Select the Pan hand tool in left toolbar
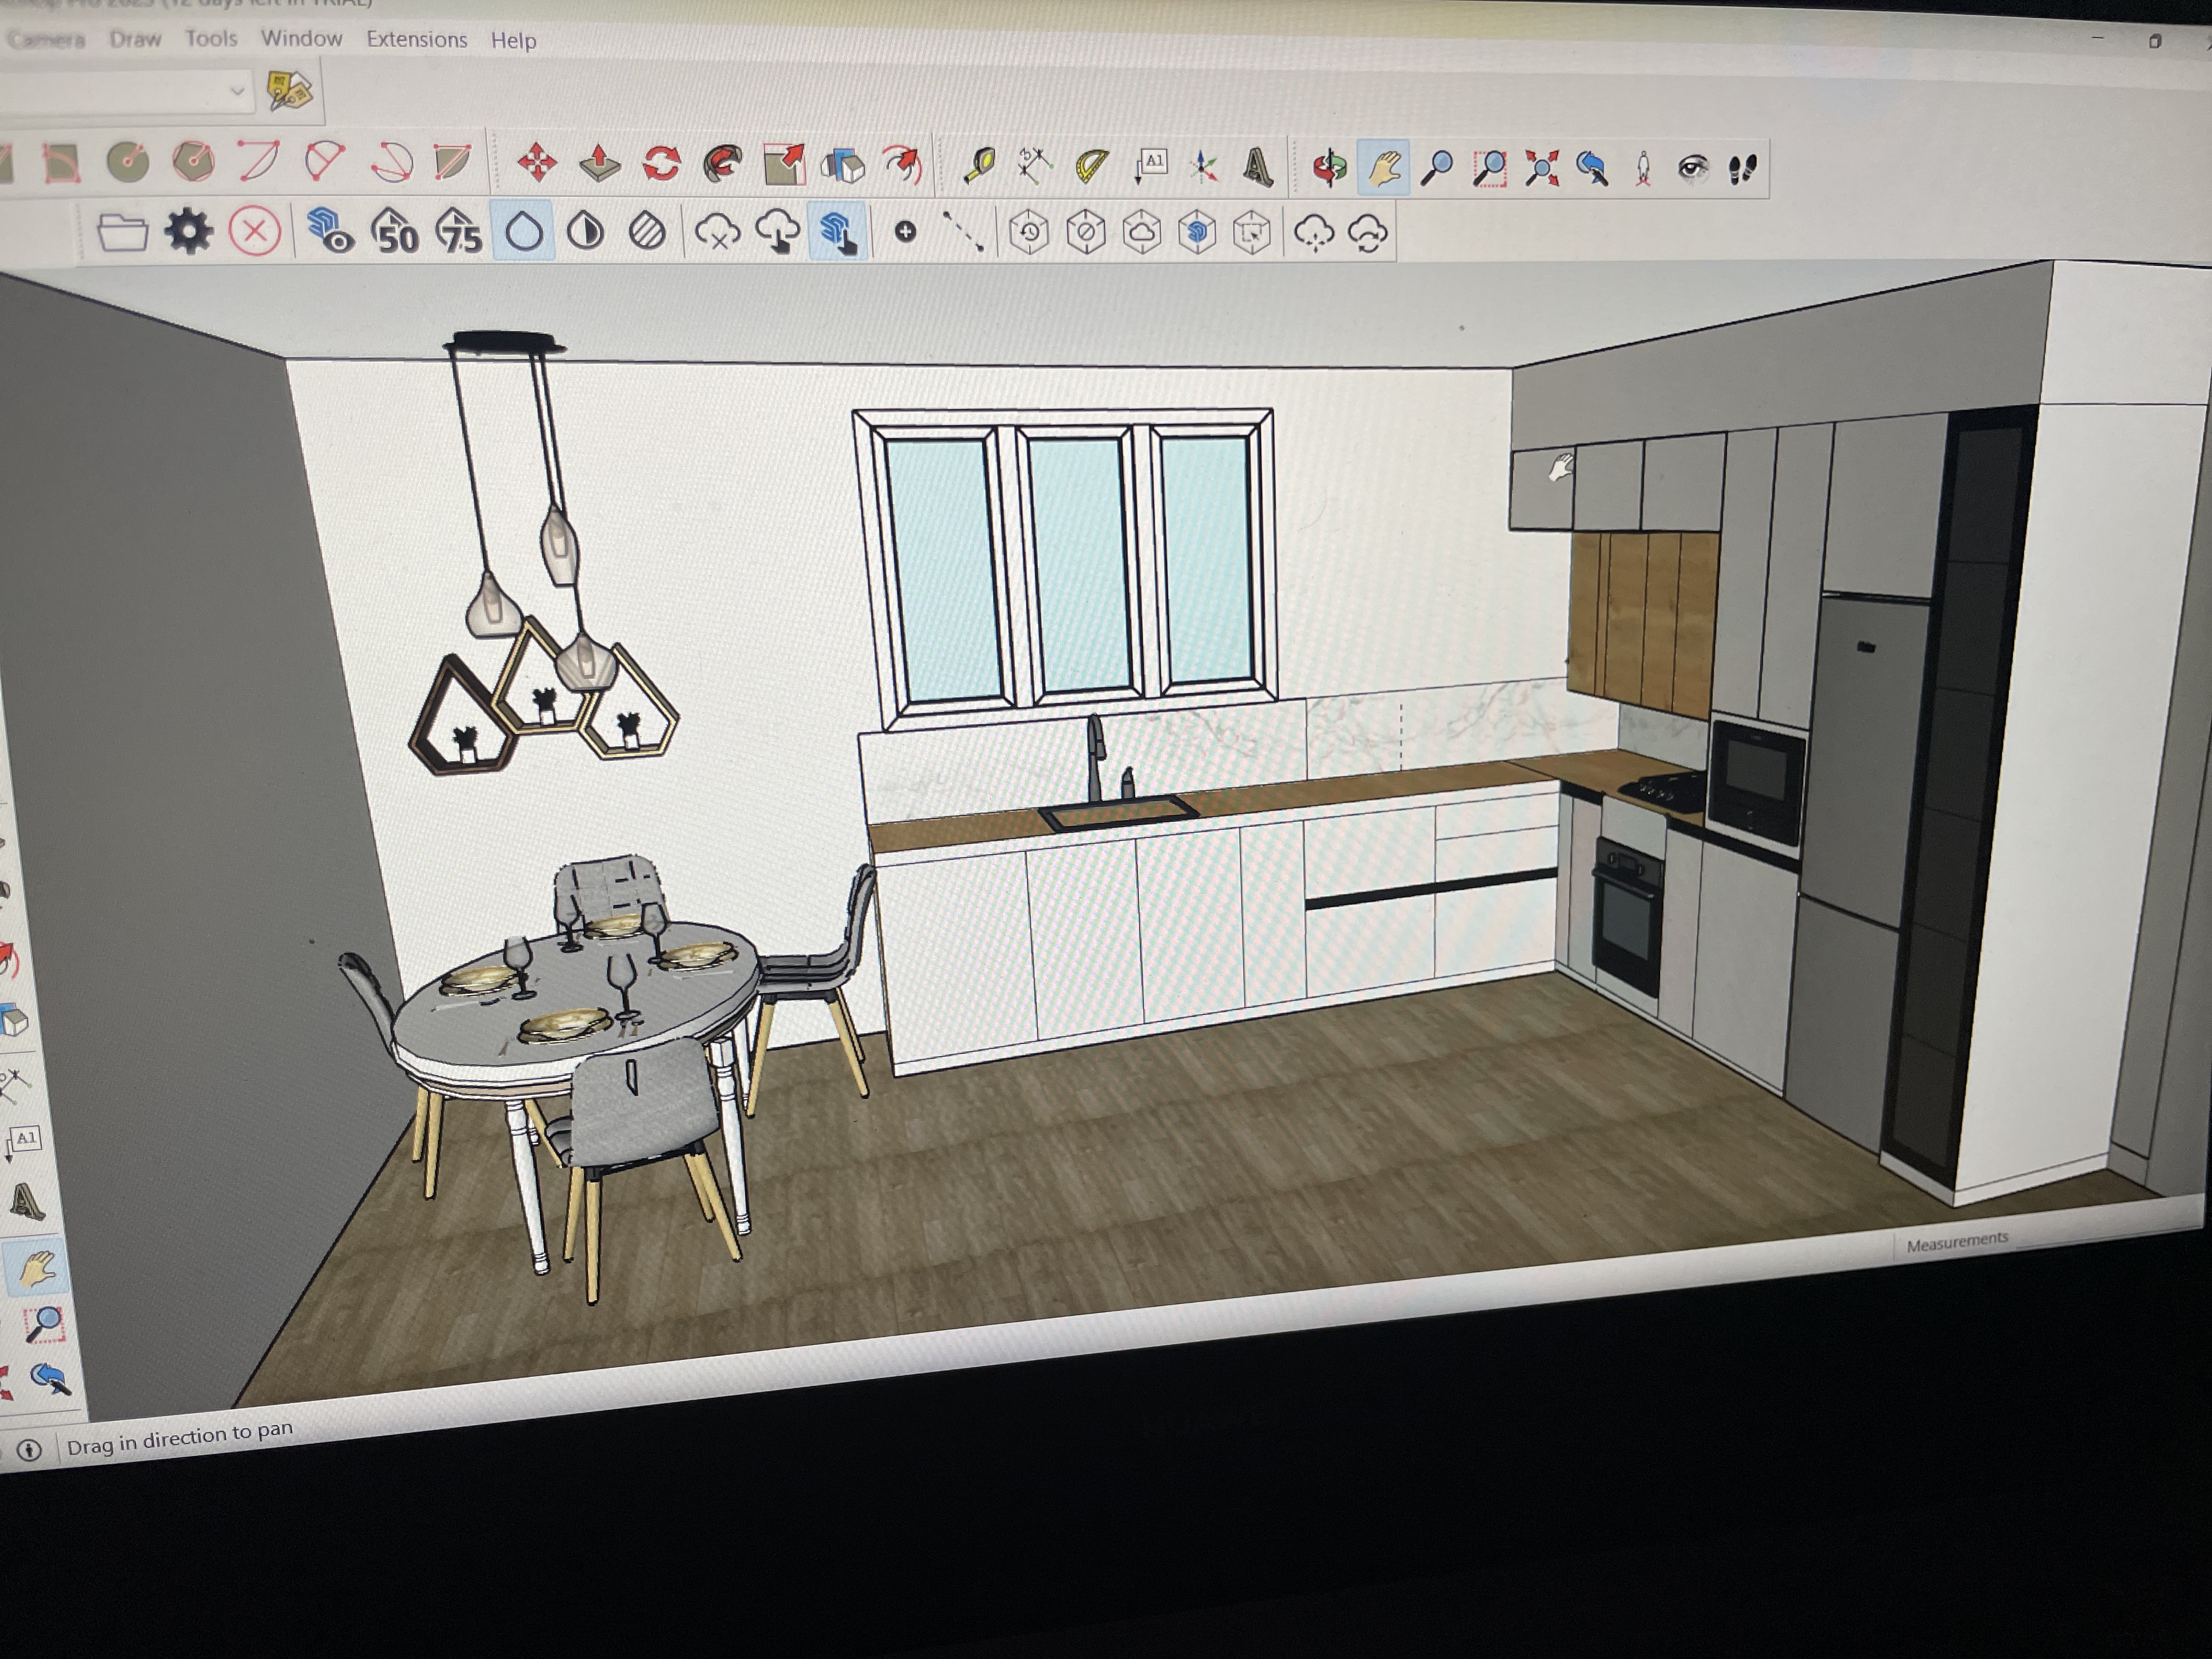Viewport: 2212px width, 1659px height. pyautogui.click(x=38, y=1267)
